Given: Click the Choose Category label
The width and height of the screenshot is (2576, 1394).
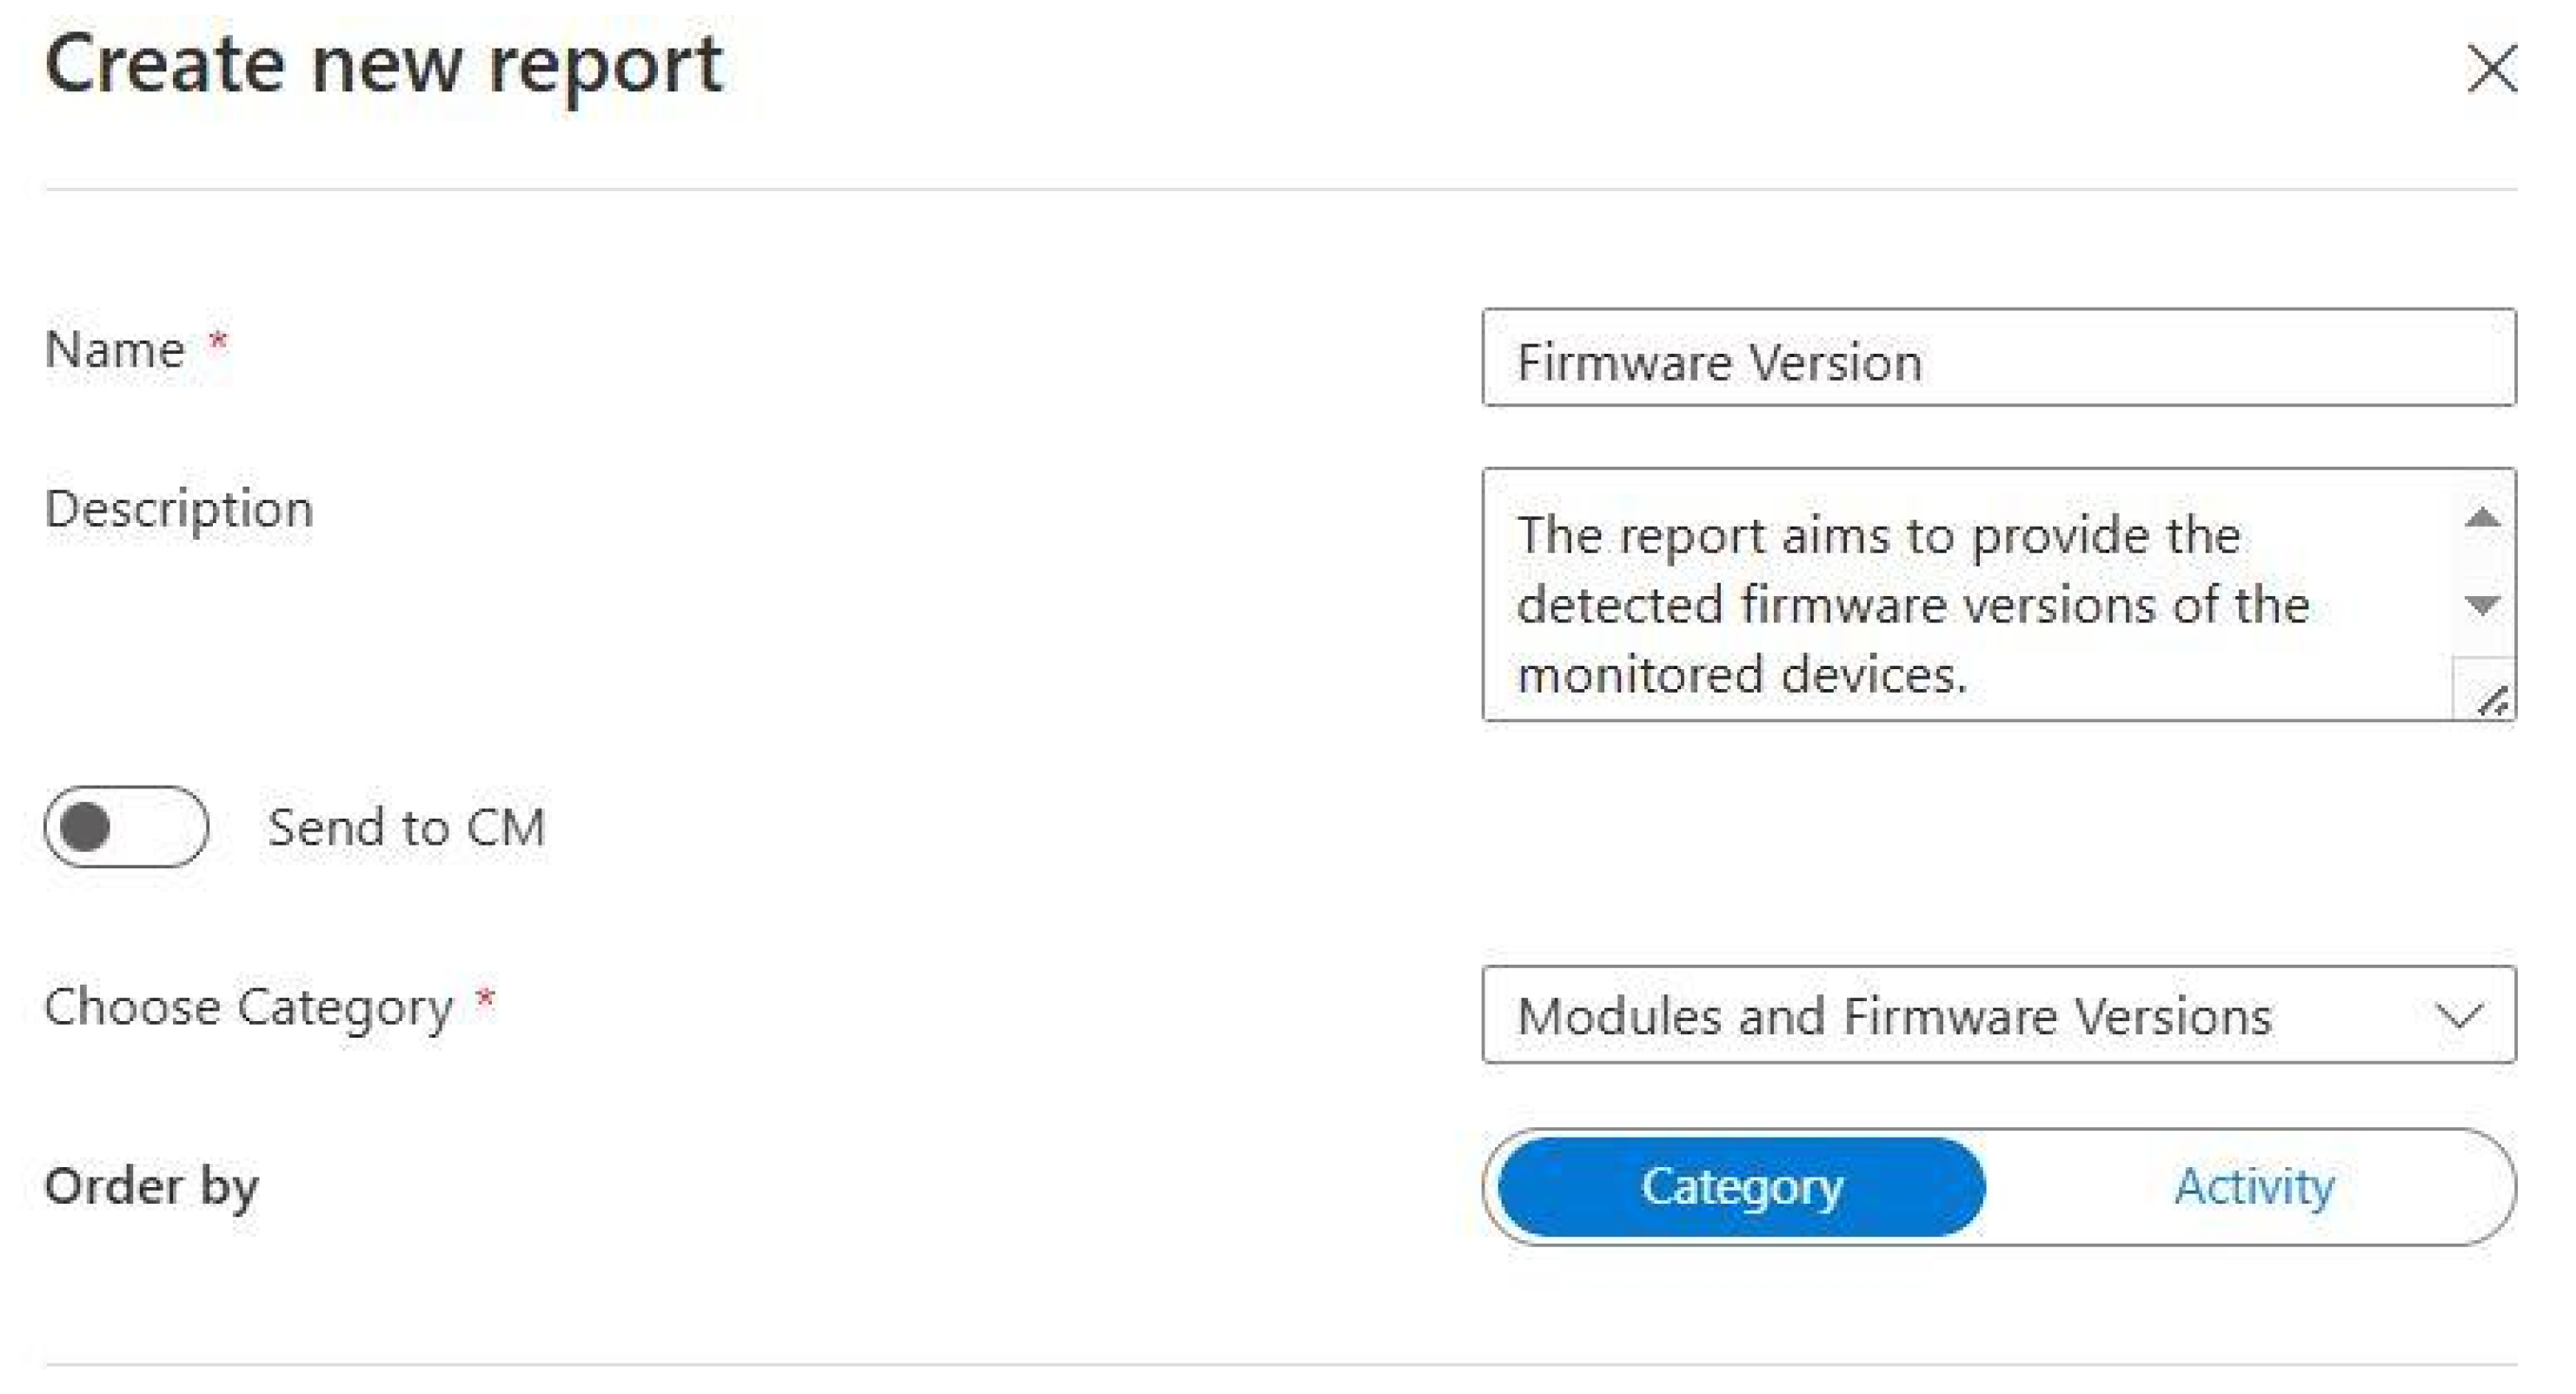Looking at the screenshot, I should (248, 1007).
